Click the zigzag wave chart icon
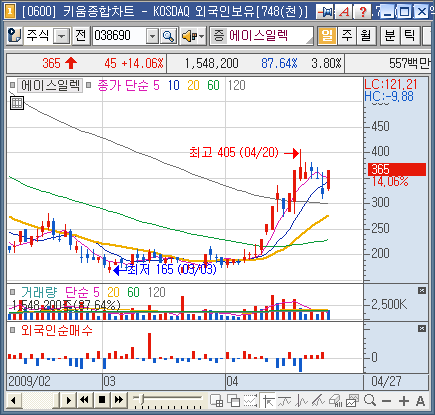 pos(301,400)
